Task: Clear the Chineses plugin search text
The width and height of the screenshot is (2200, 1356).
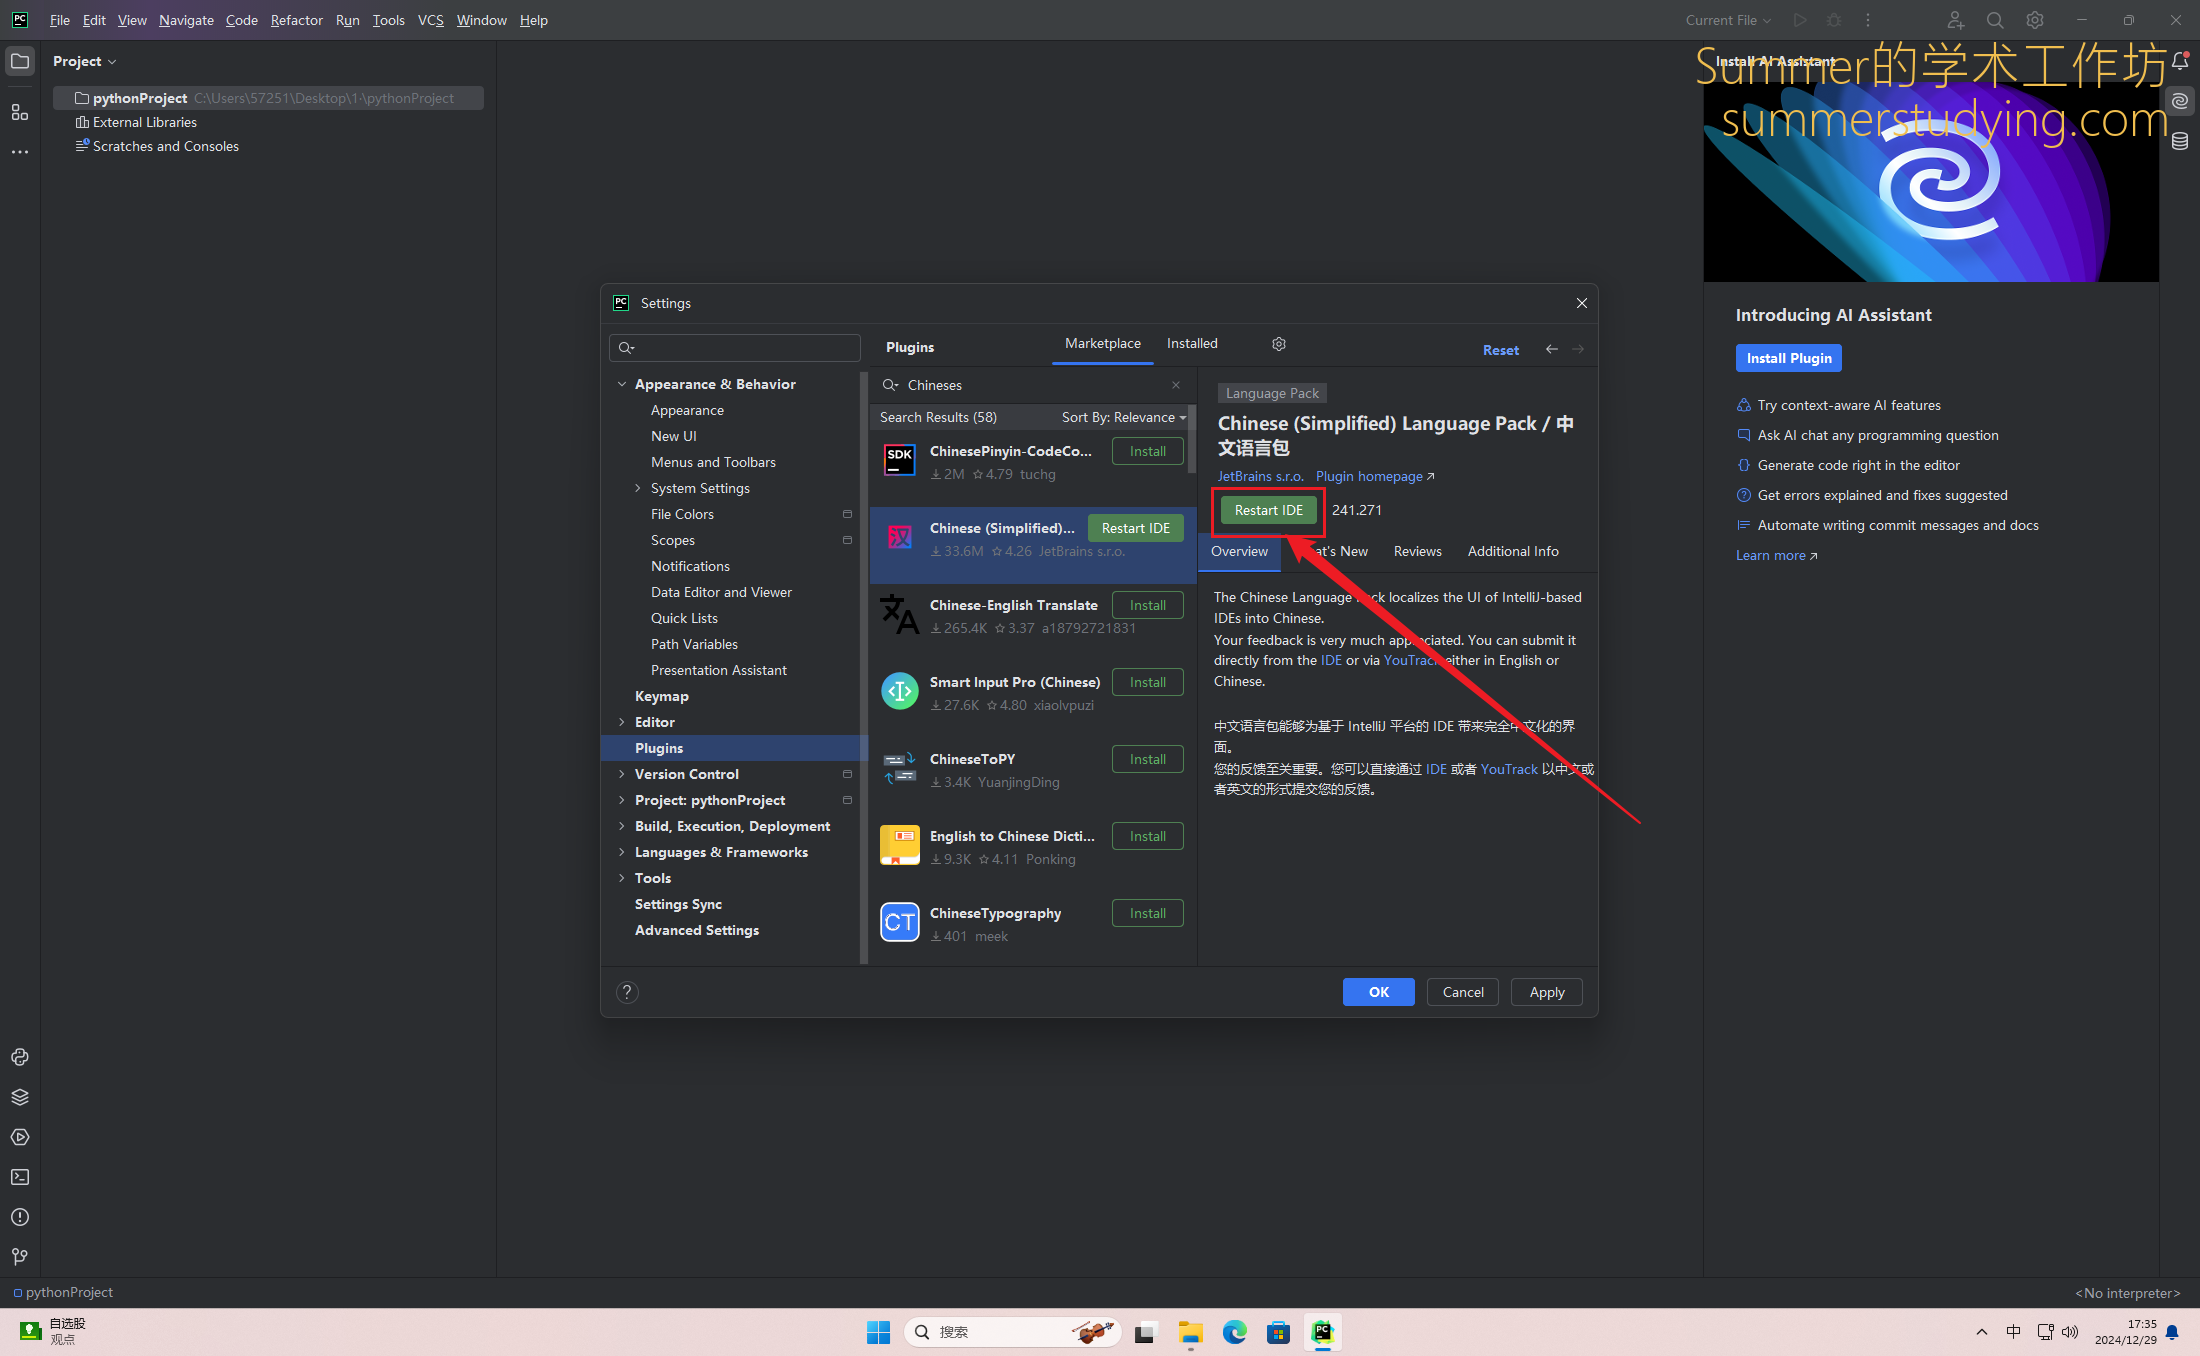Action: 1176,385
